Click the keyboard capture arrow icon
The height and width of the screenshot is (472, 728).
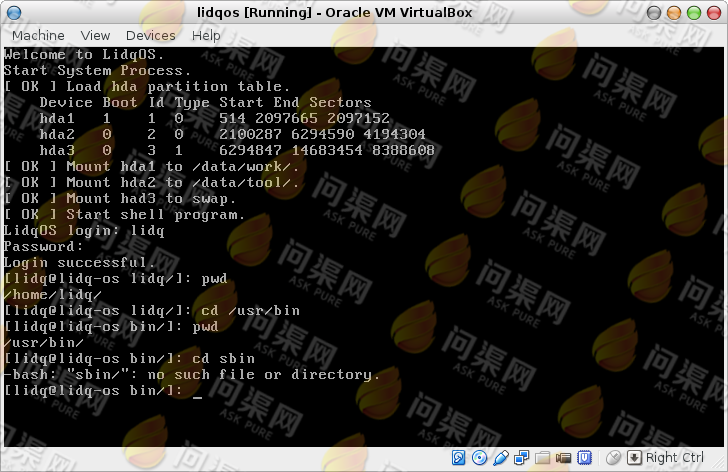(x=634, y=458)
